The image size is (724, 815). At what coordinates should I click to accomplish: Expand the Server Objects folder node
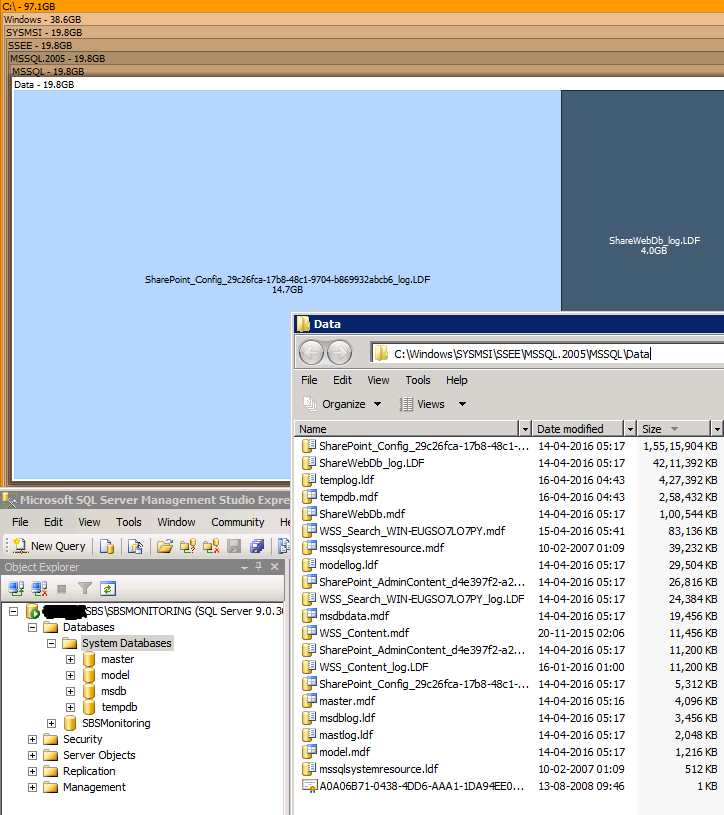[32, 755]
